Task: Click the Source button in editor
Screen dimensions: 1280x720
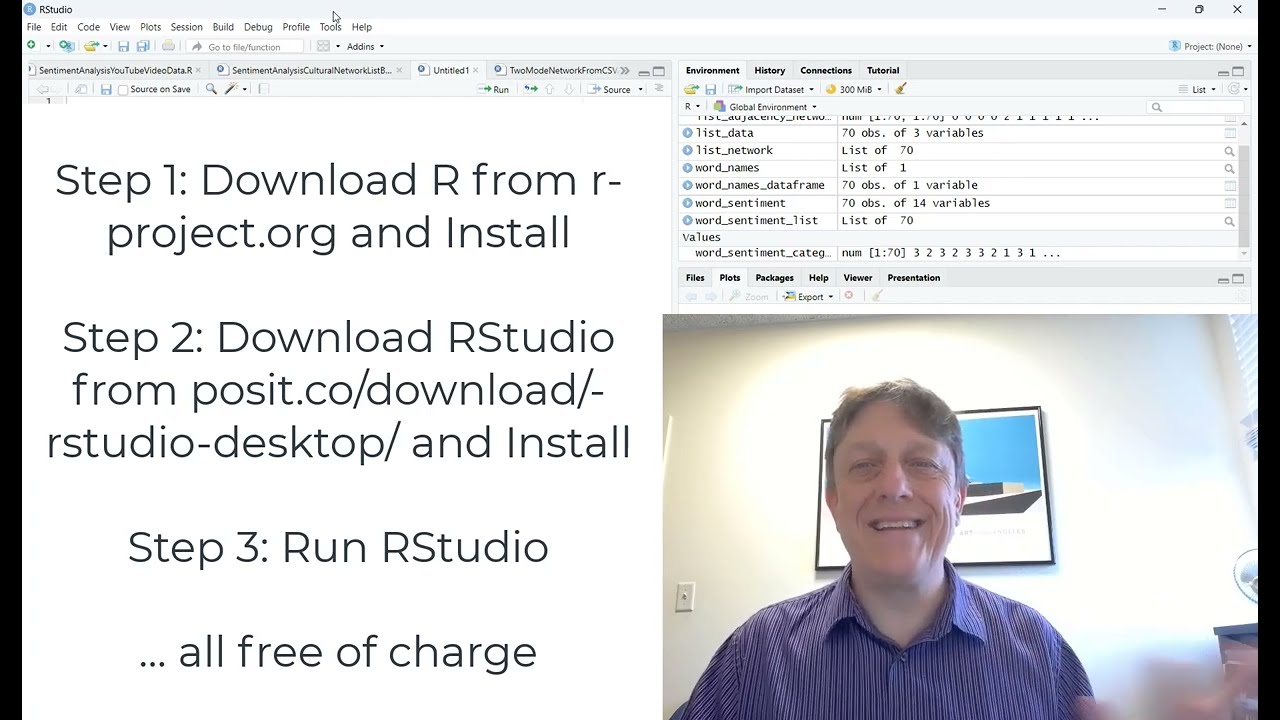Action: click(x=610, y=89)
